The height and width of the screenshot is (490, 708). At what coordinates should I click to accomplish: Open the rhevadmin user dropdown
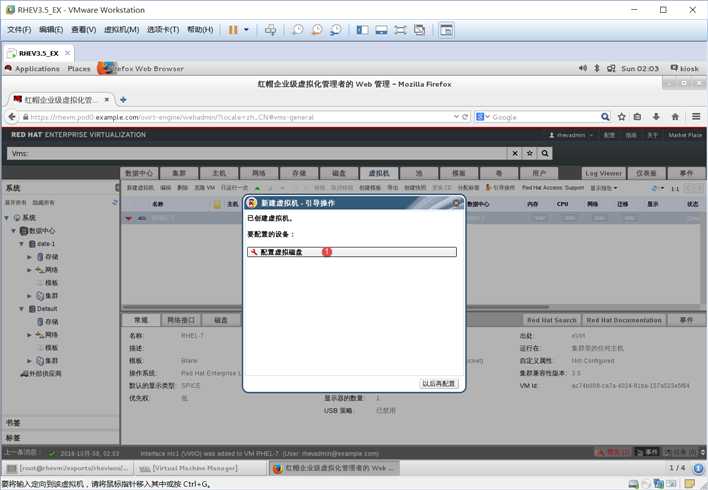pyautogui.click(x=571, y=135)
